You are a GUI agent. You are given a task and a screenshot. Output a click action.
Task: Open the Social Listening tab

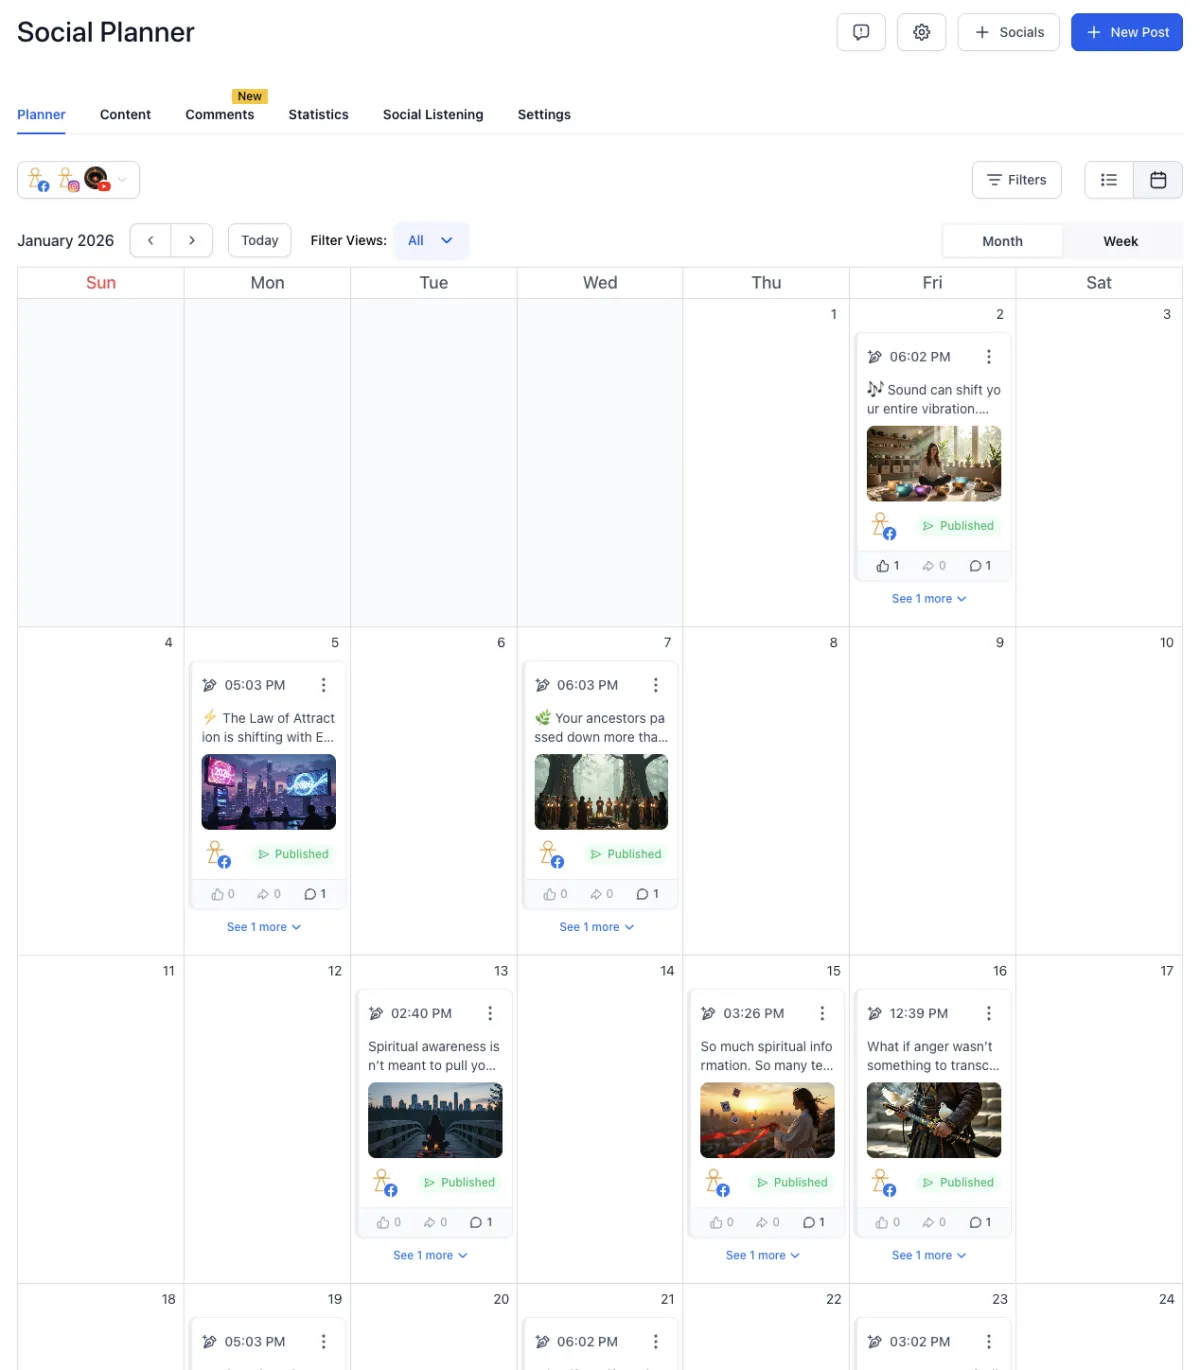click(x=433, y=115)
